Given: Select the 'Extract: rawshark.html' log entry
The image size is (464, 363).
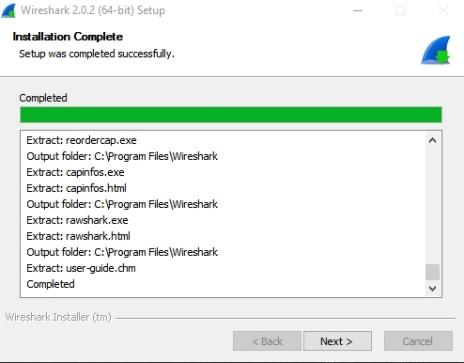Looking at the screenshot, I should pos(78,236).
